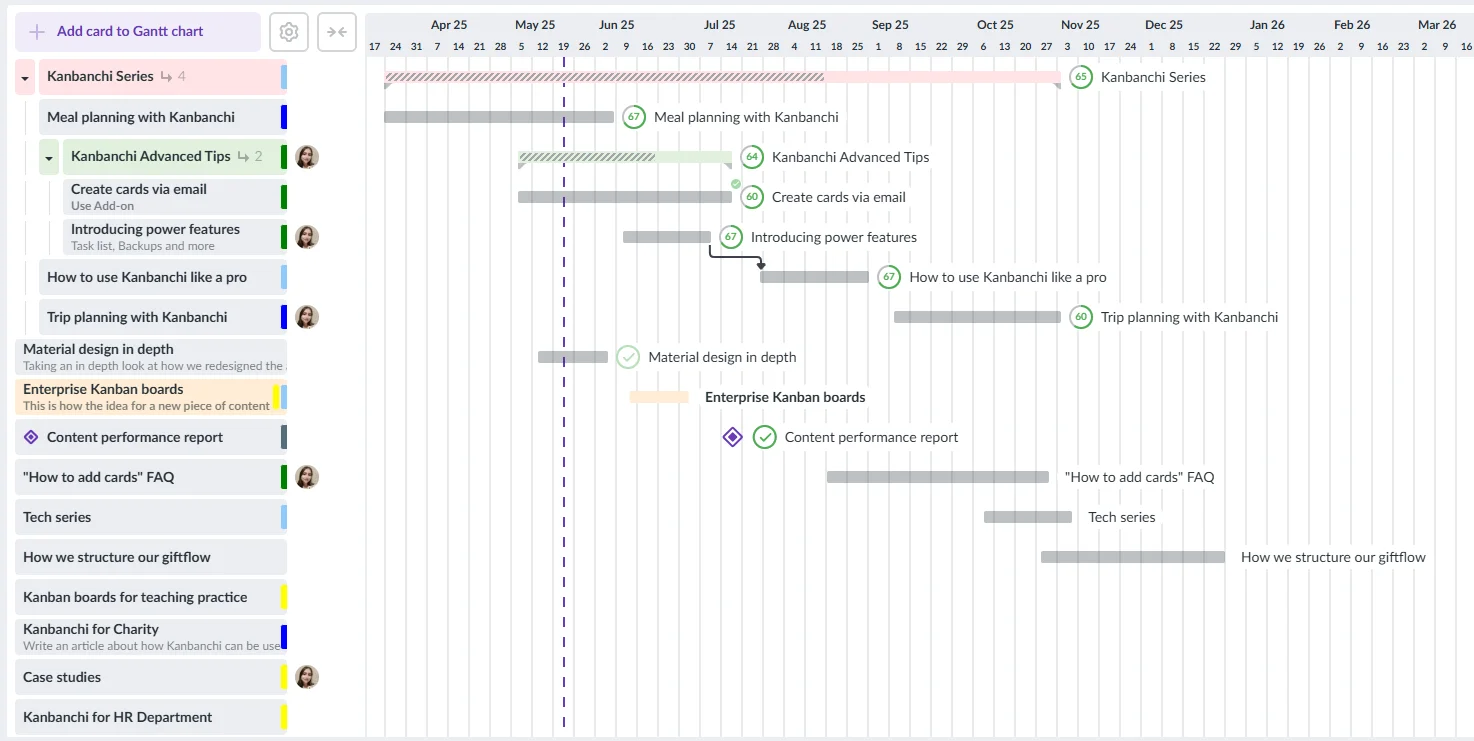Select Trip planning with Kanbanchi card
This screenshot has width=1474, height=741.
tap(163, 317)
